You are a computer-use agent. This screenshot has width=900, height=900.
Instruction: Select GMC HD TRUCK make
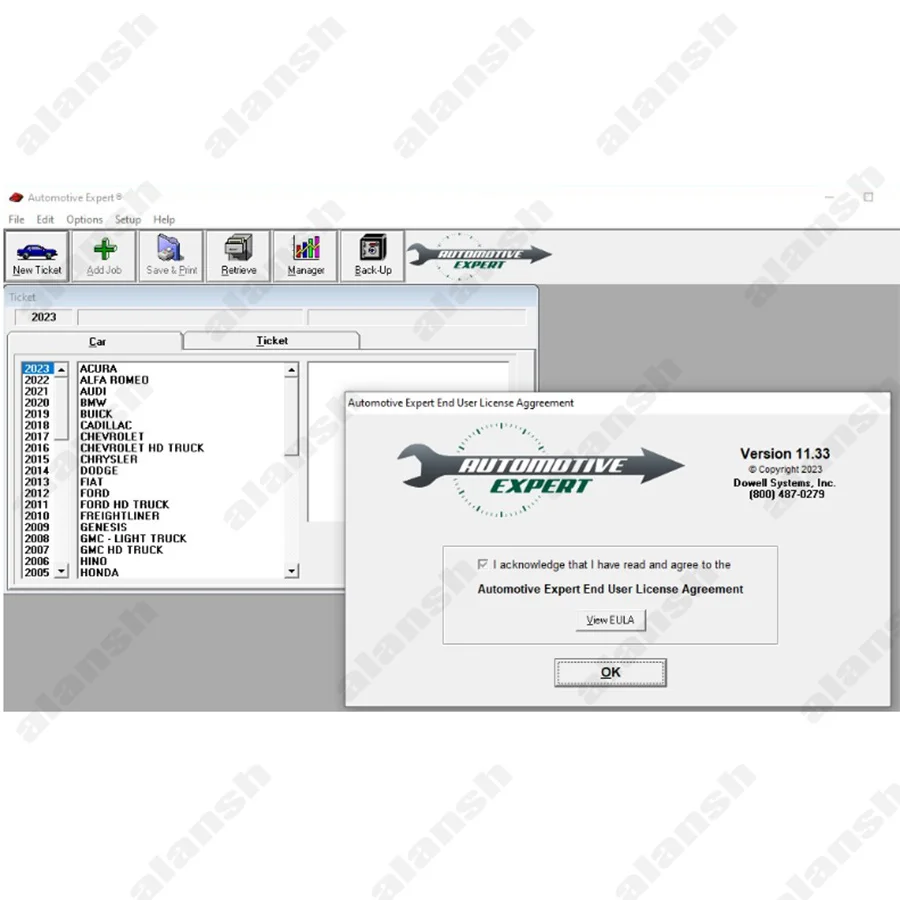[x=122, y=550]
